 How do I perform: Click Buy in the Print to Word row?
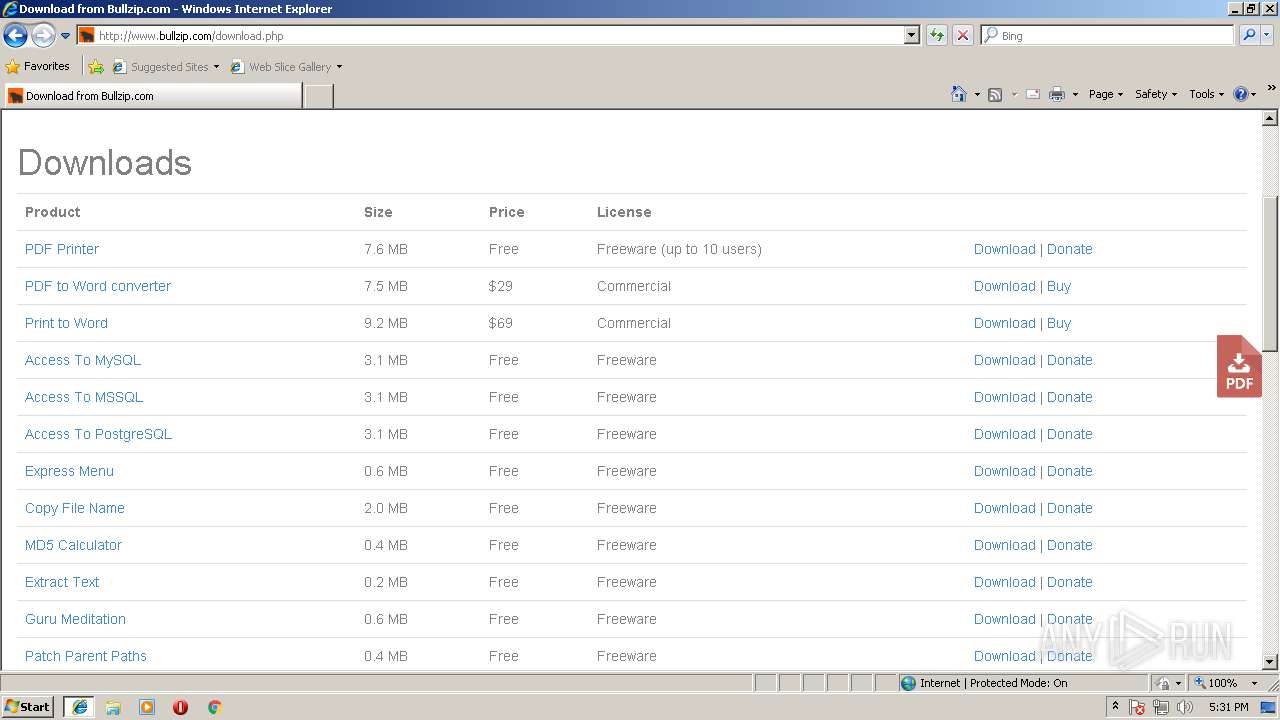[x=1058, y=323]
